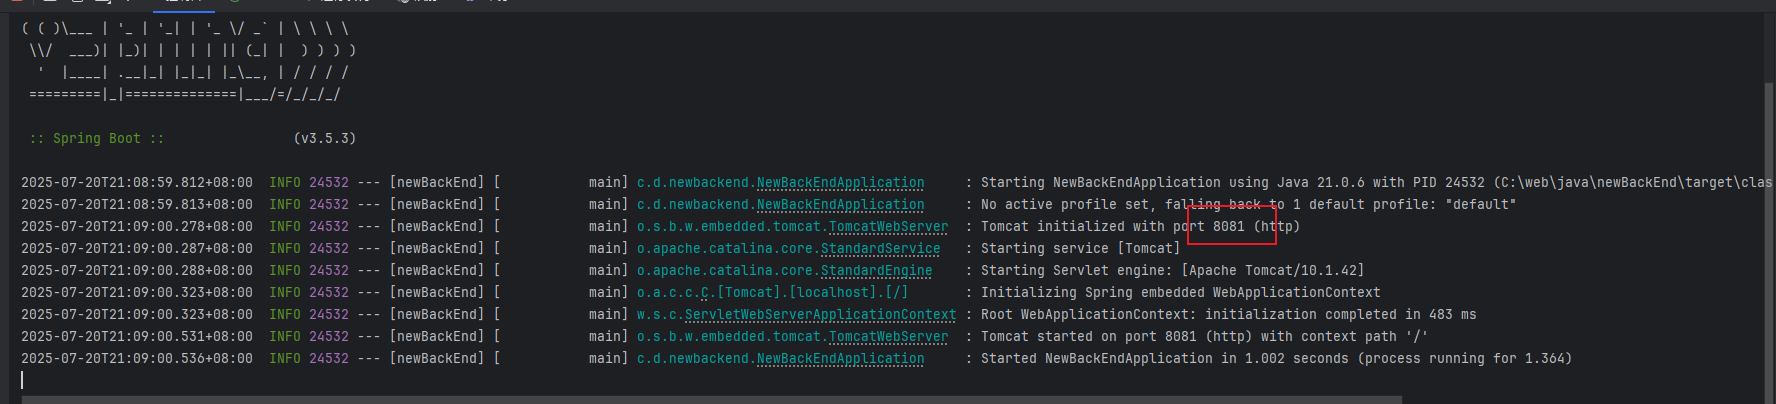Open the StandardEngine class link
This screenshot has width=1776, height=404.
tap(876, 271)
